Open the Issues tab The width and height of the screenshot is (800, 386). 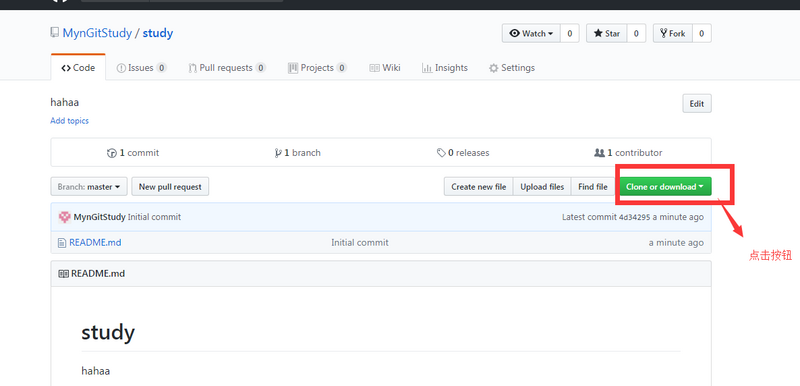click(x=141, y=68)
